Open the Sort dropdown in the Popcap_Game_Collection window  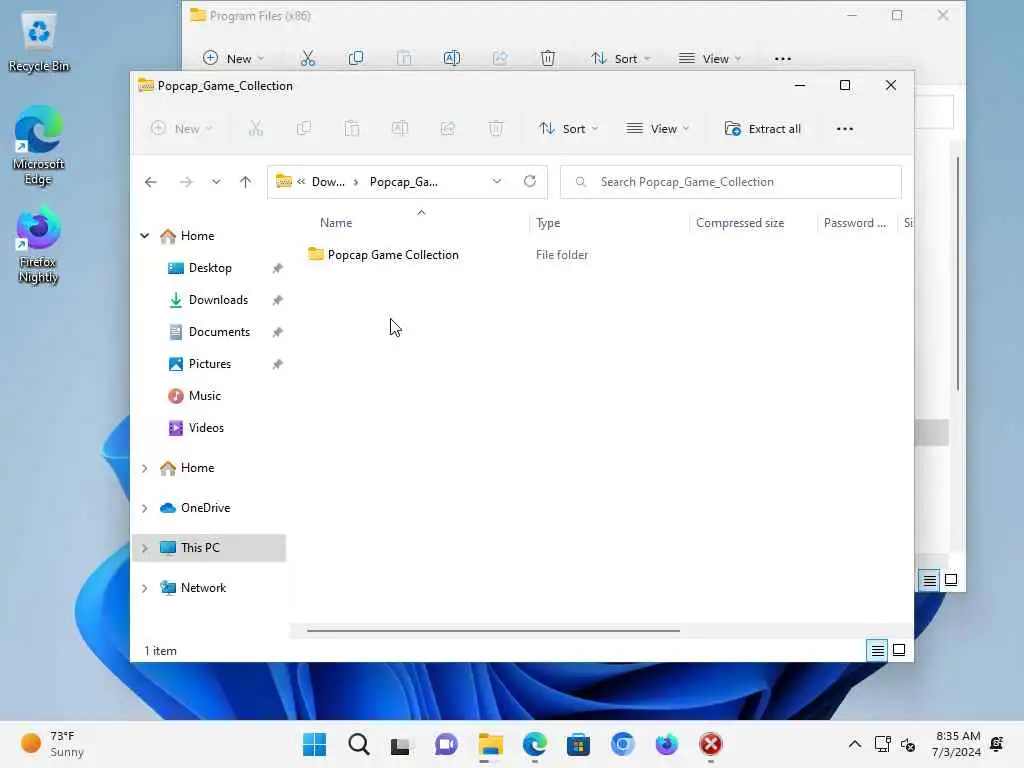[x=568, y=129]
